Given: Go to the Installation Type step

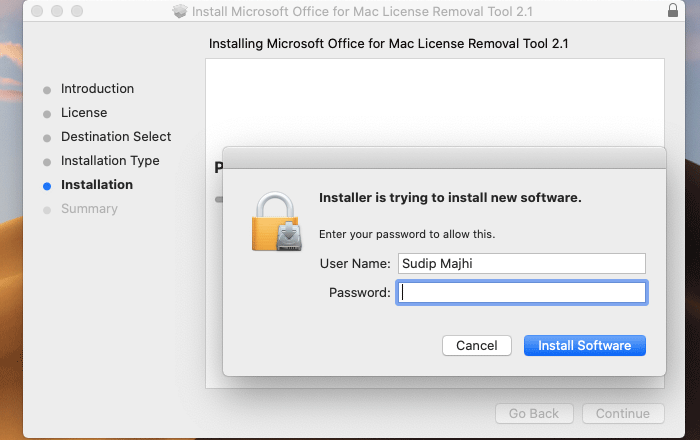Looking at the screenshot, I should tap(110, 161).
